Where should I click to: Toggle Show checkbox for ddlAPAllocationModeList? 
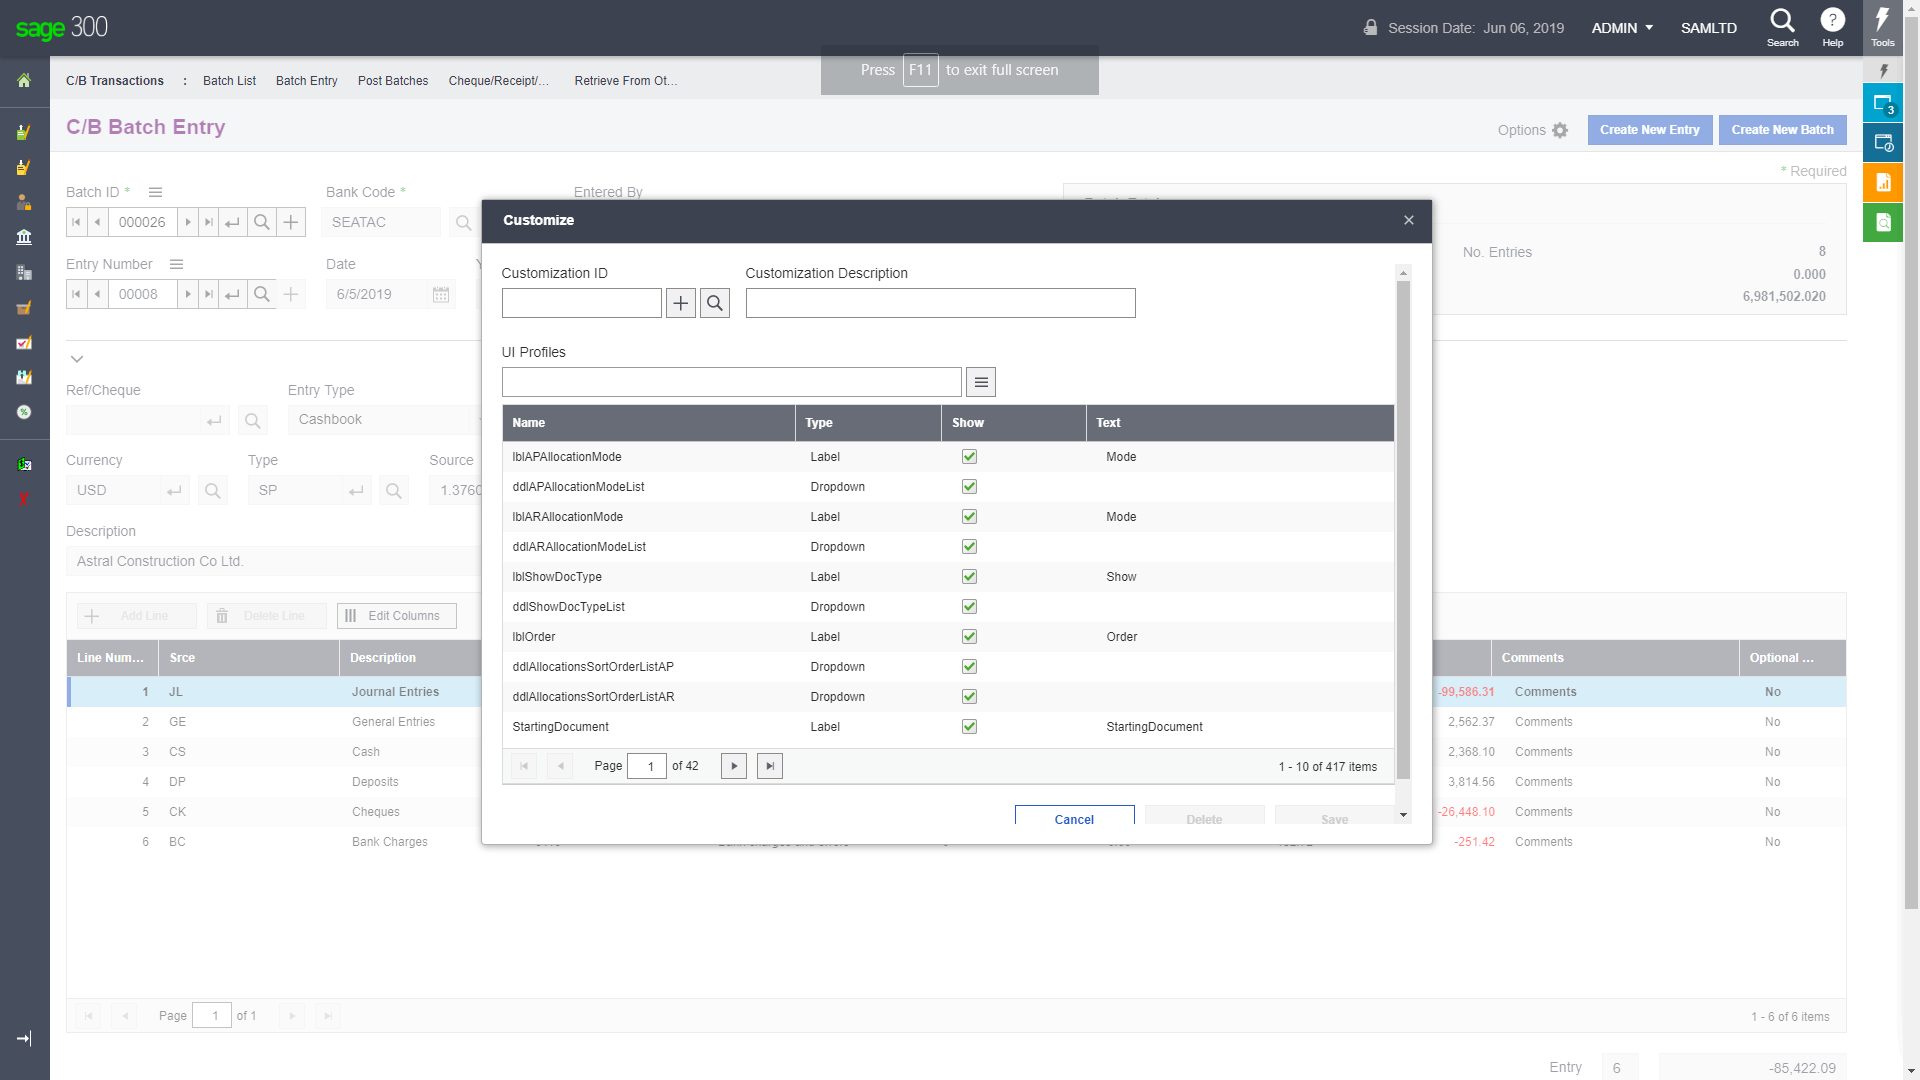[969, 487]
